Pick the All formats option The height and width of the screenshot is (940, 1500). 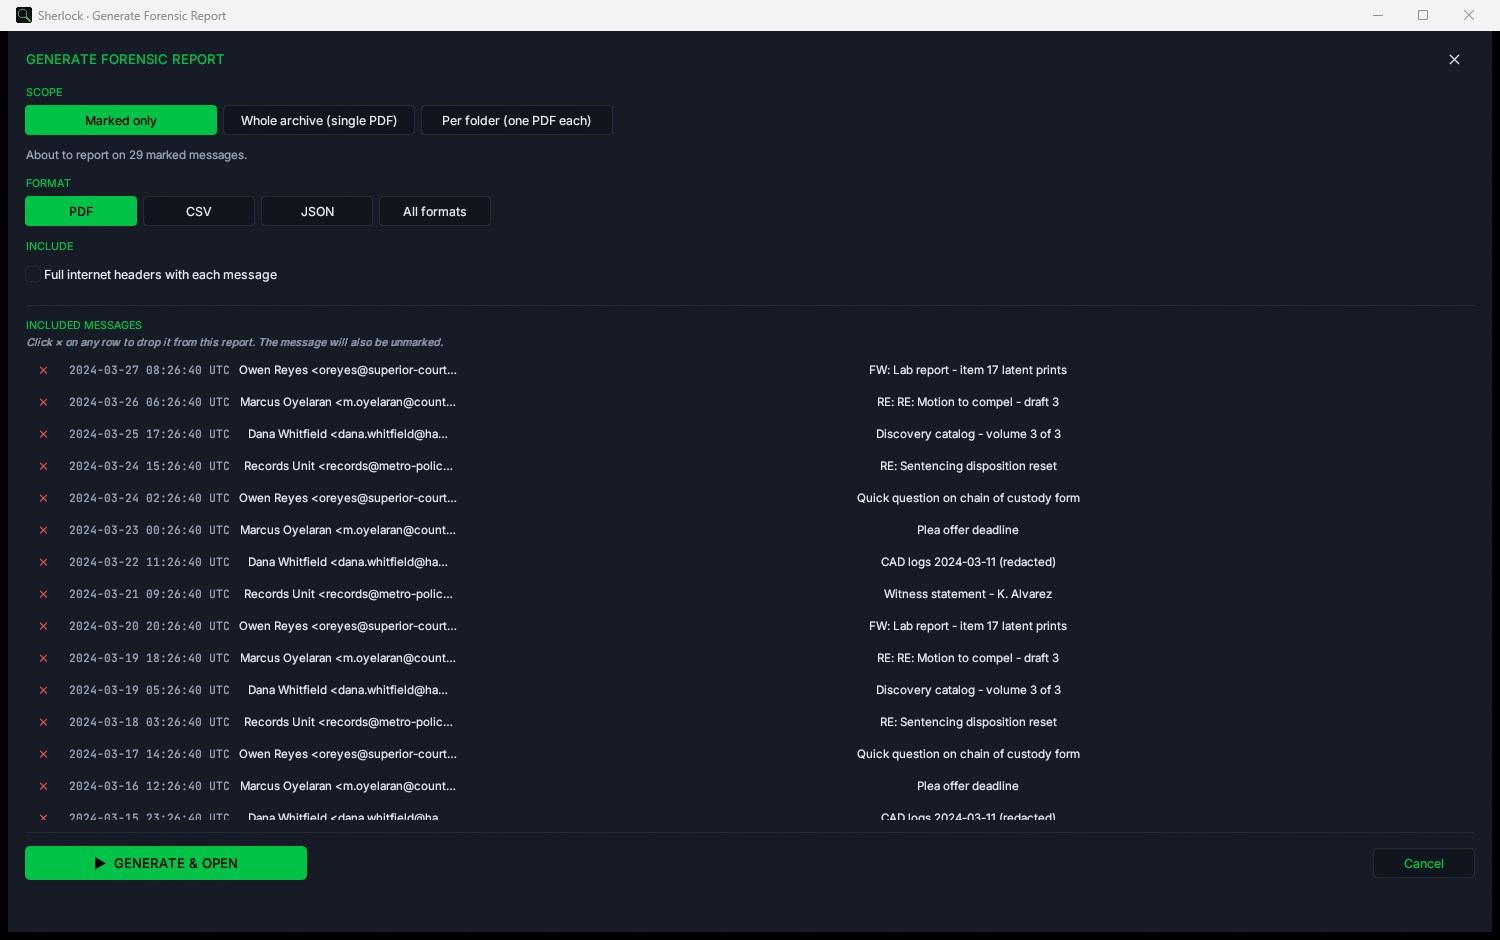(x=435, y=211)
